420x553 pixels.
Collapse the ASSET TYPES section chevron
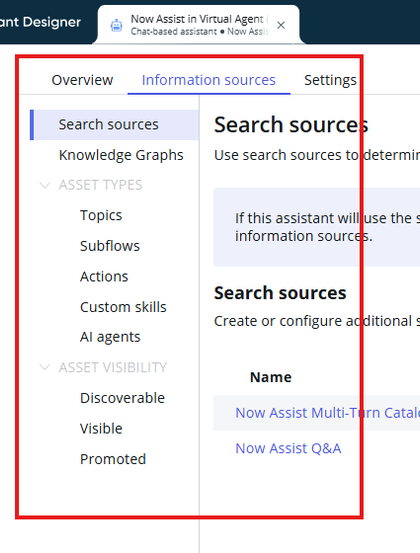tap(45, 185)
